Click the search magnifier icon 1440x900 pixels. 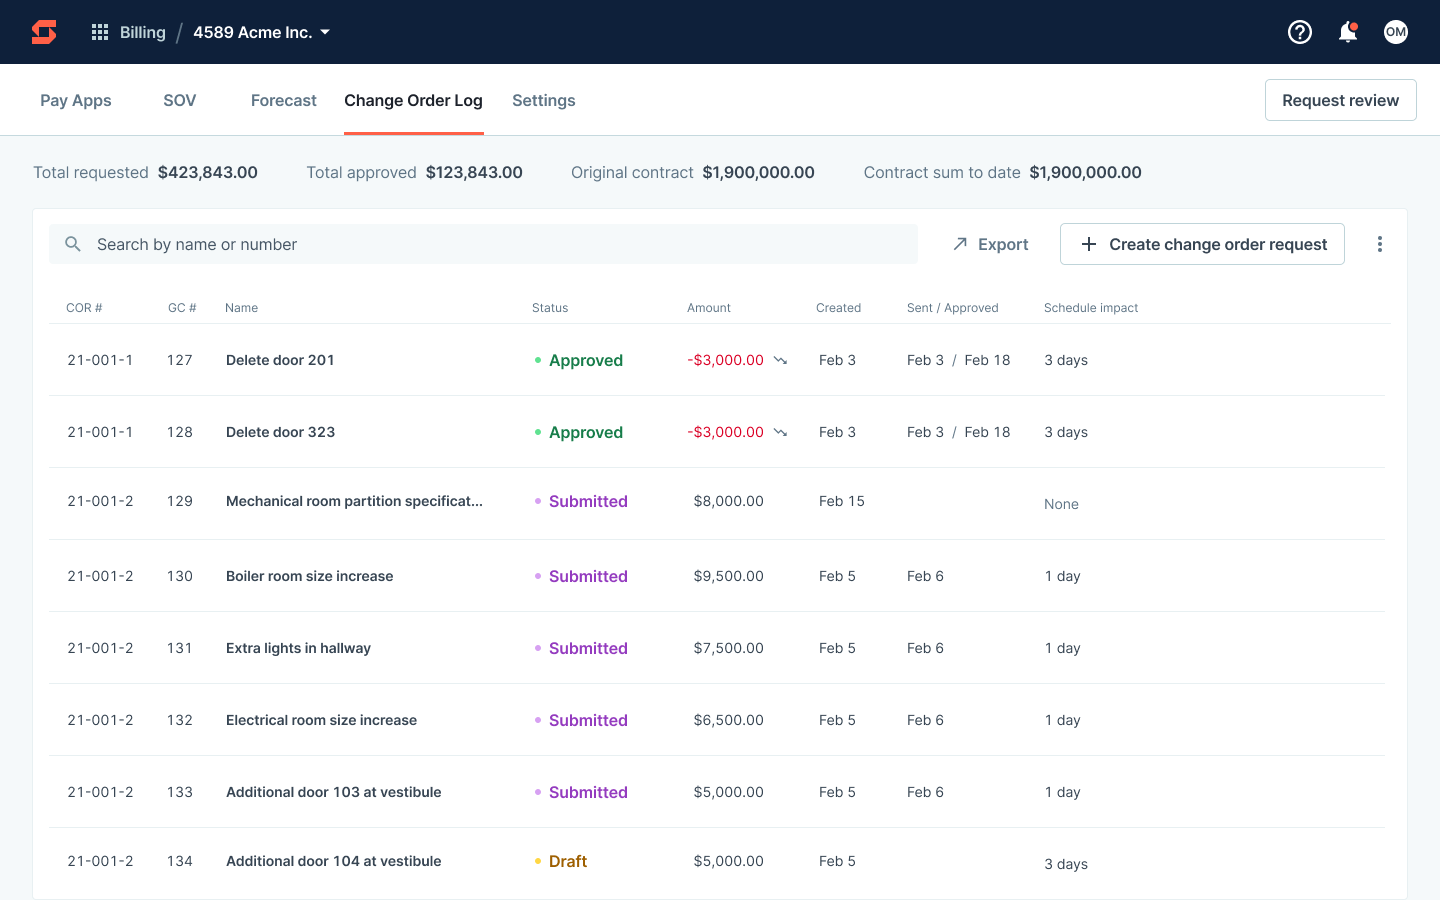[73, 243]
